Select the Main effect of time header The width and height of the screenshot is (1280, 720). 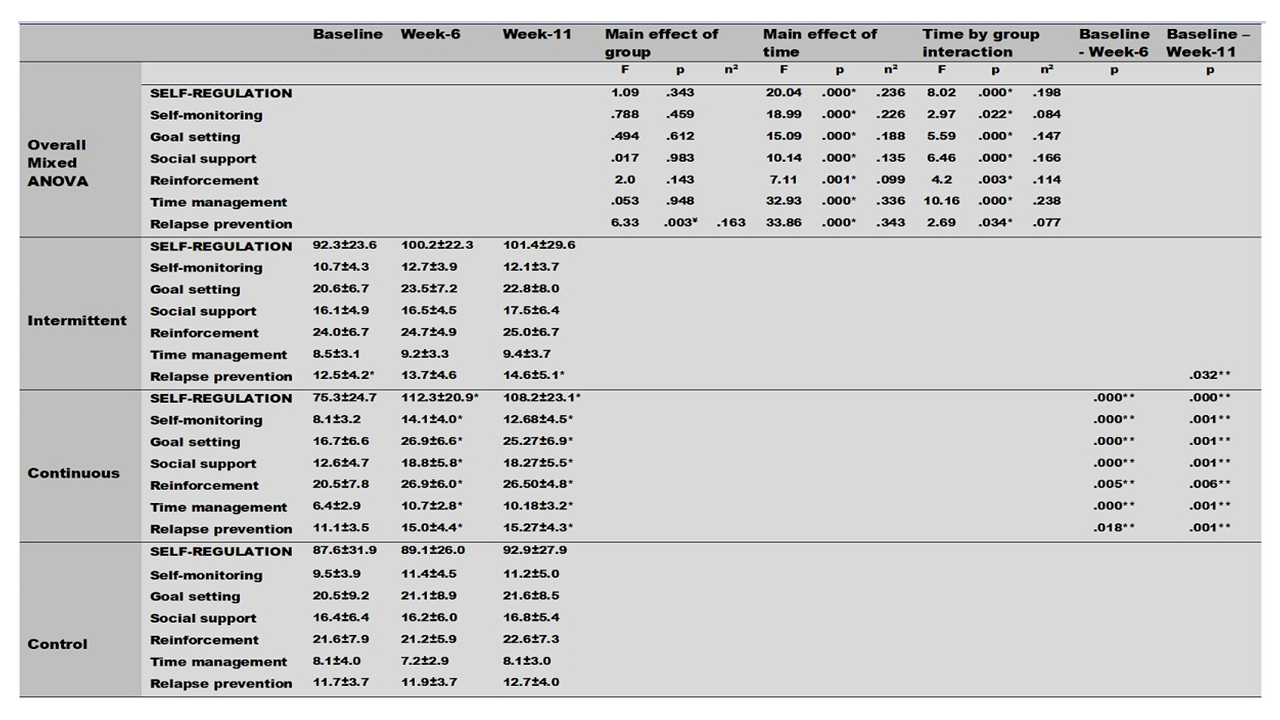(819, 43)
